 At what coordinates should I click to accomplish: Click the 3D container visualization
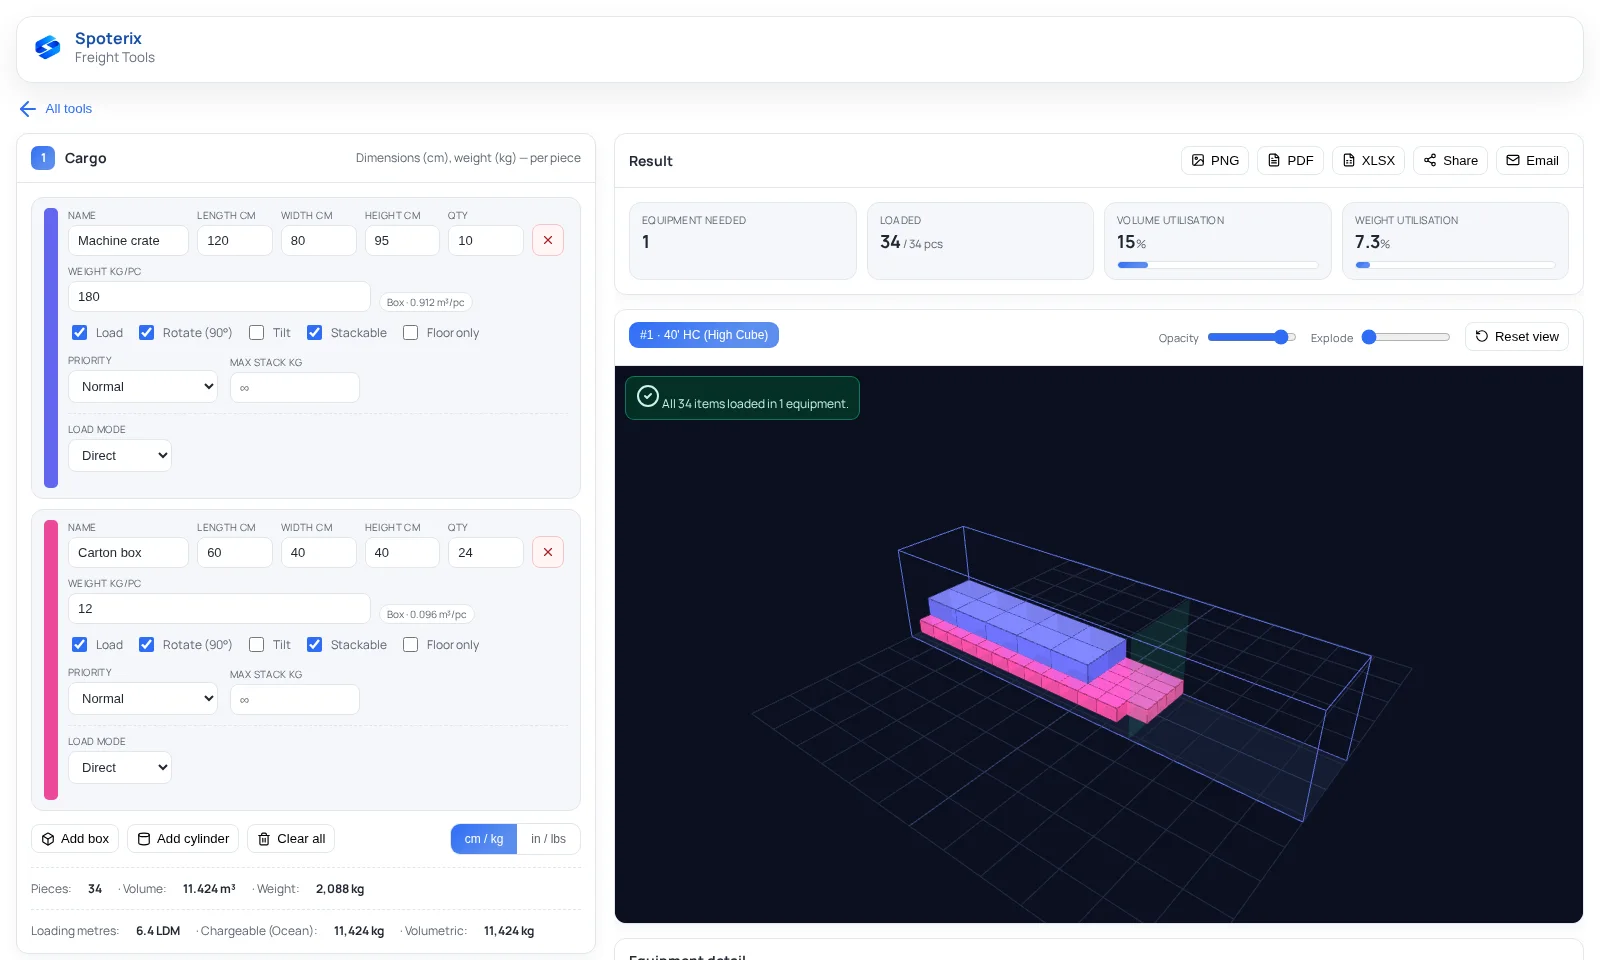coord(1098,644)
